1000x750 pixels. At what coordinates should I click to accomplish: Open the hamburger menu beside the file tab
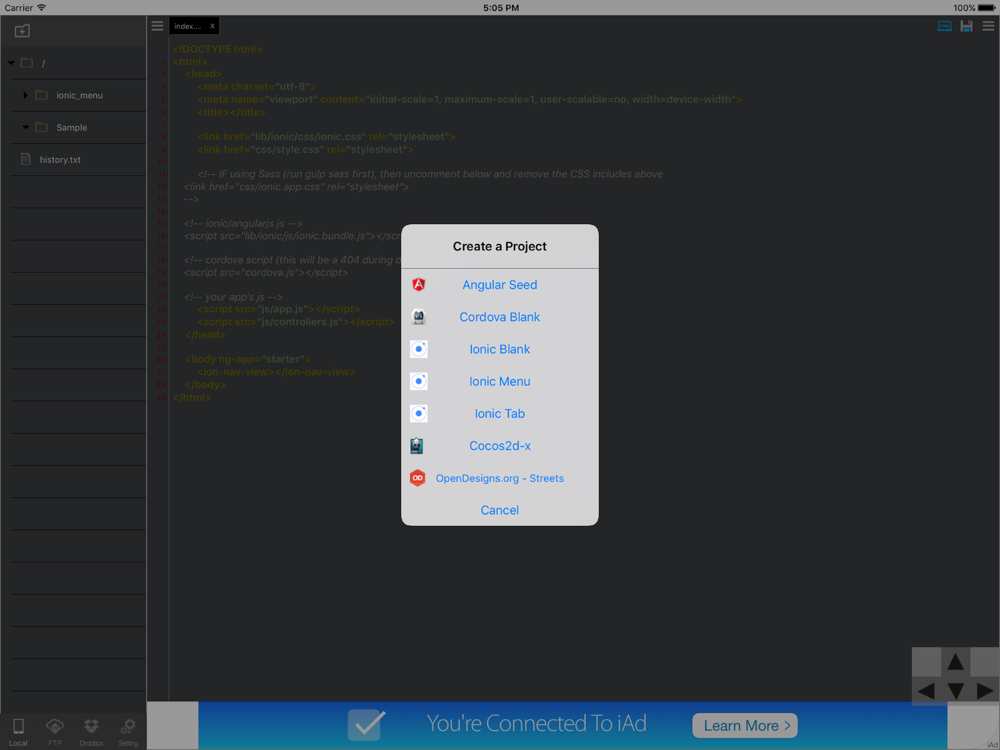[x=157, y=26]
